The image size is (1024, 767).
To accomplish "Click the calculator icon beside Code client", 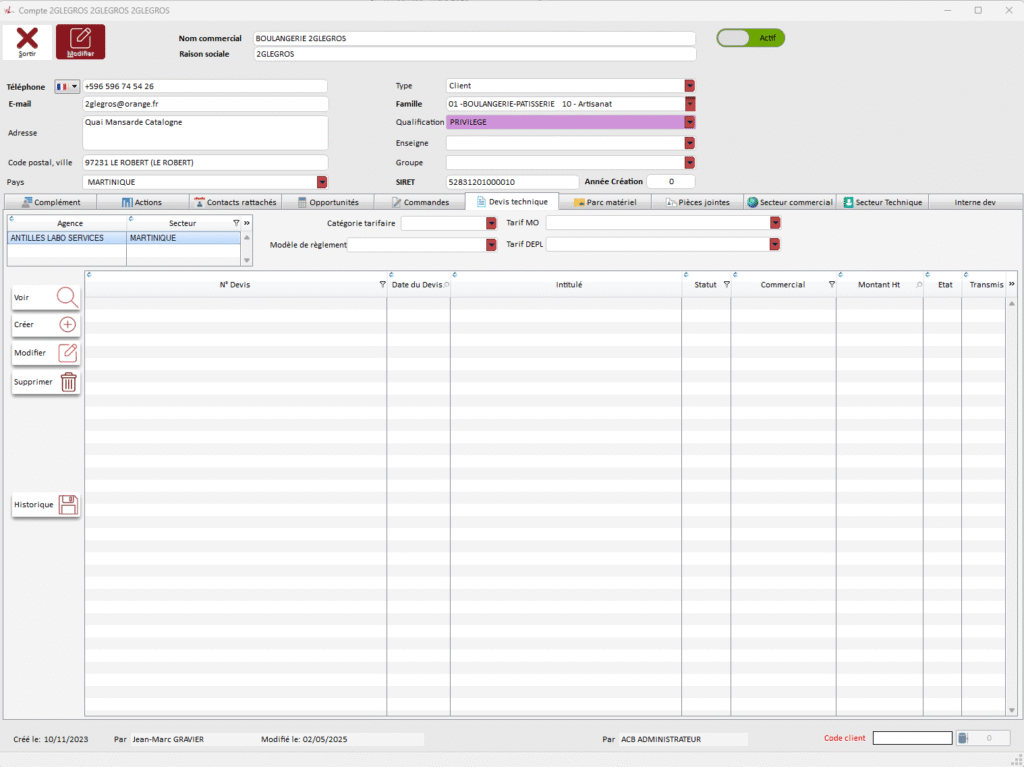I will 962,739.
